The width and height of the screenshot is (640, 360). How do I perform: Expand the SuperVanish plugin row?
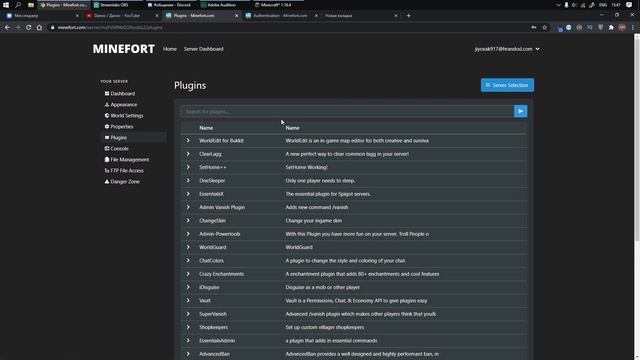tap(188, 314)
